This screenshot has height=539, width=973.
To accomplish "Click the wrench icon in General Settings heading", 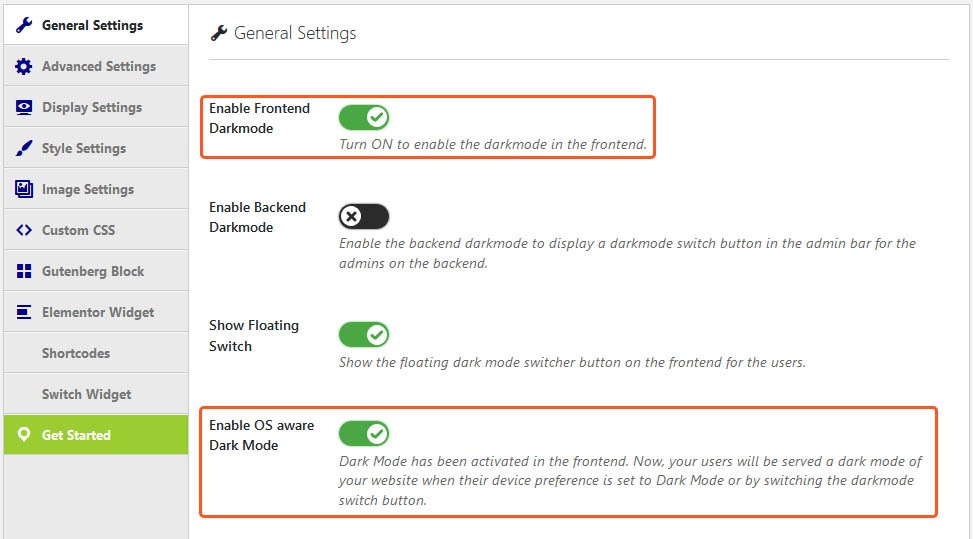I will pos(218,33).
